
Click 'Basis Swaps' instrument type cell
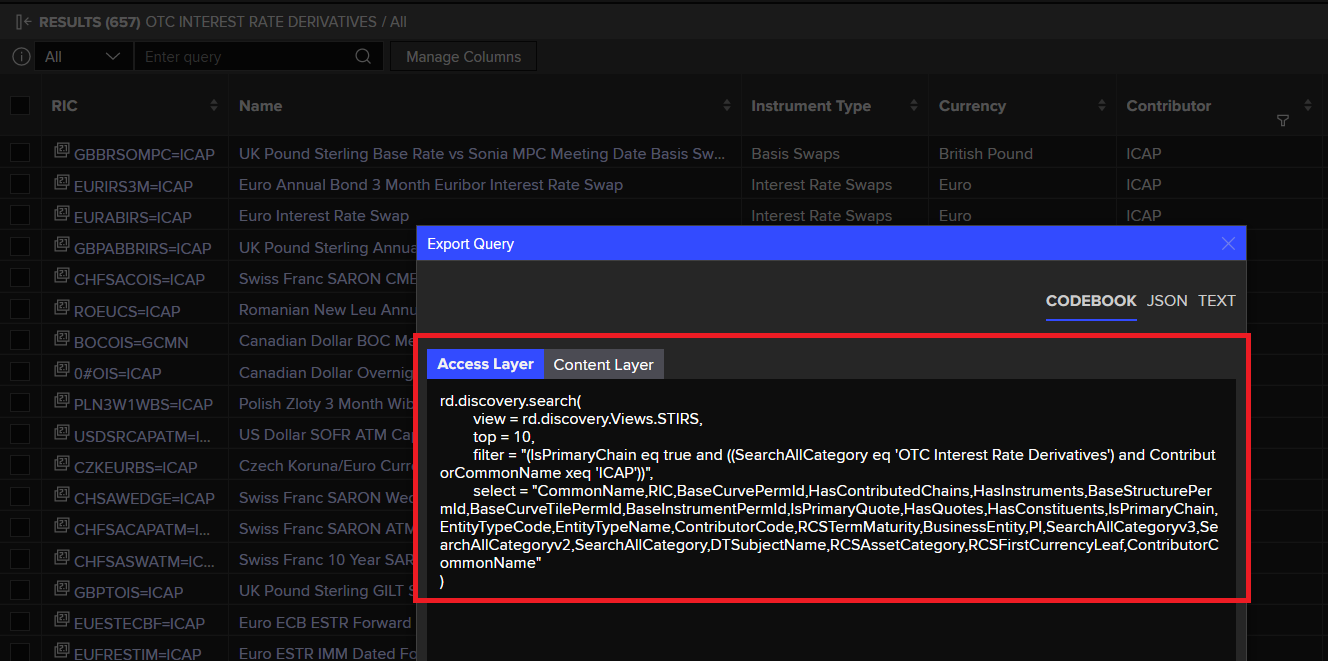coord(795,154)
